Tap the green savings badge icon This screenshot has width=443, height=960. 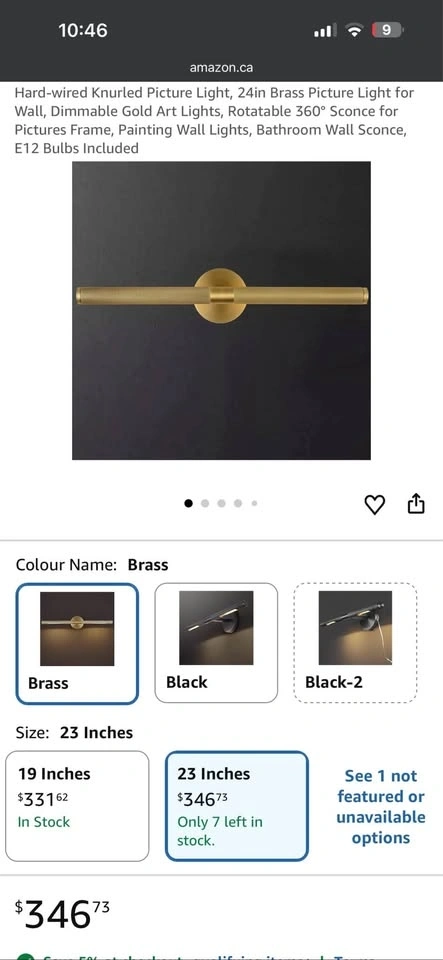pyautogui.click(x=24, y=956)
